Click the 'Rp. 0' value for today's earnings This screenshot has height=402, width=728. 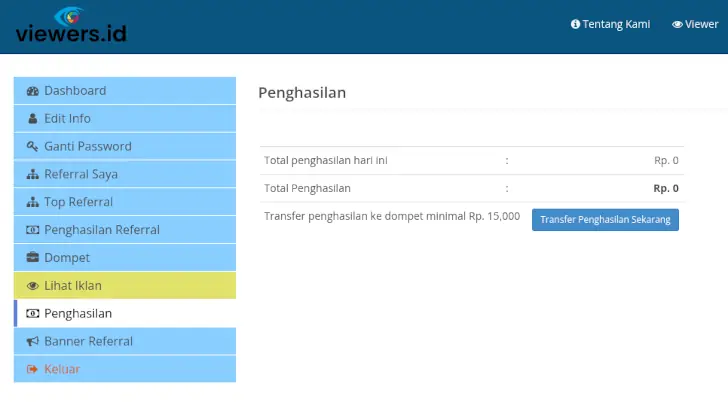tap(666, 160)
